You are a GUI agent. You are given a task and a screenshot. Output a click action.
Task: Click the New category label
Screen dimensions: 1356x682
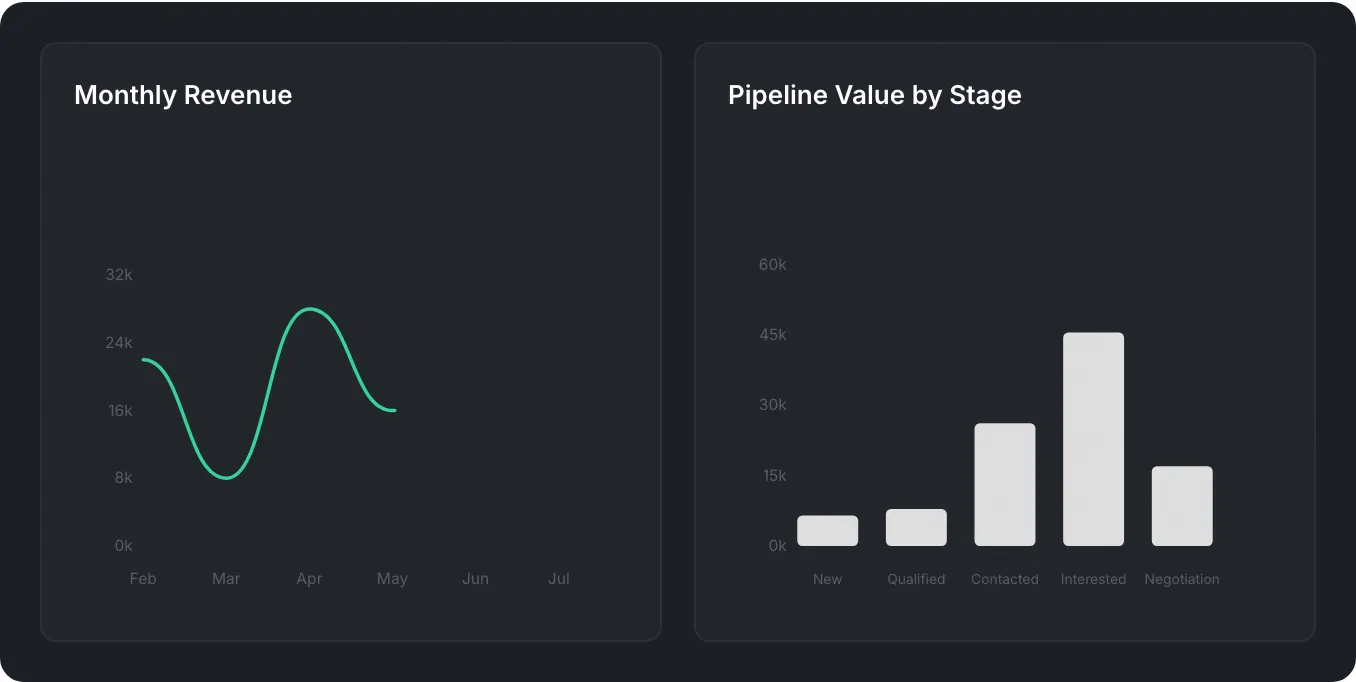[x=827, y=578]
